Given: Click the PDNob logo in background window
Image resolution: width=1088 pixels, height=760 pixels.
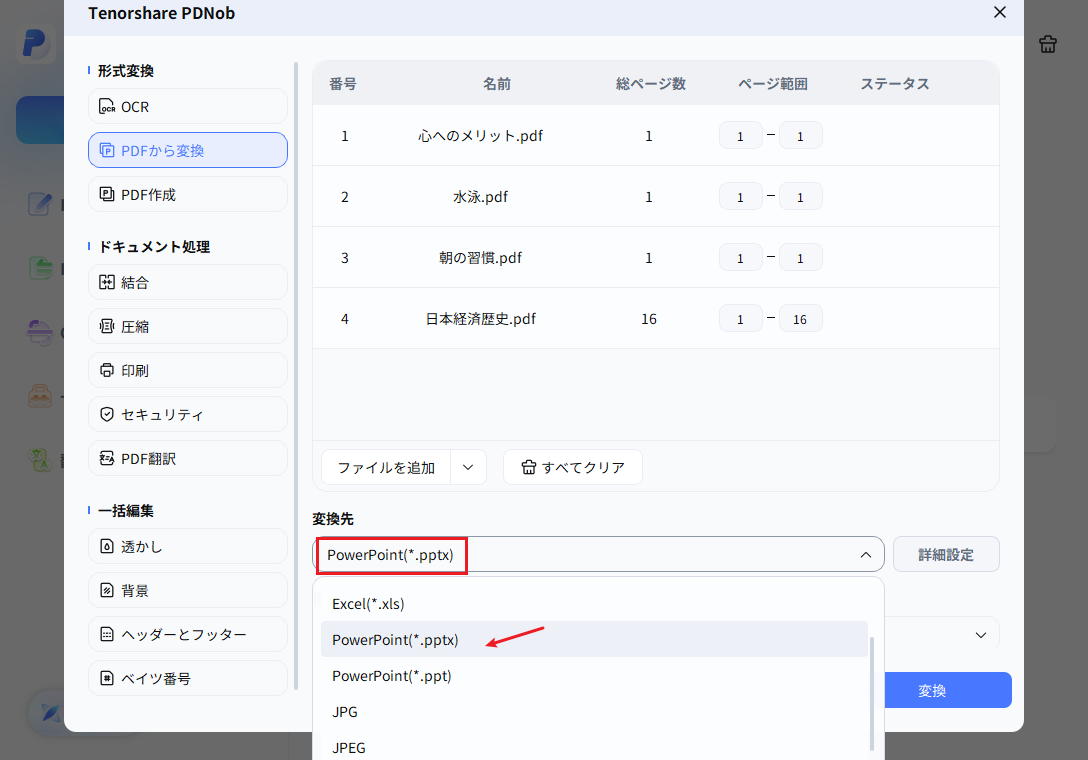Looking at the screenshot, I should pyautogui.click(x=35, y=44).
